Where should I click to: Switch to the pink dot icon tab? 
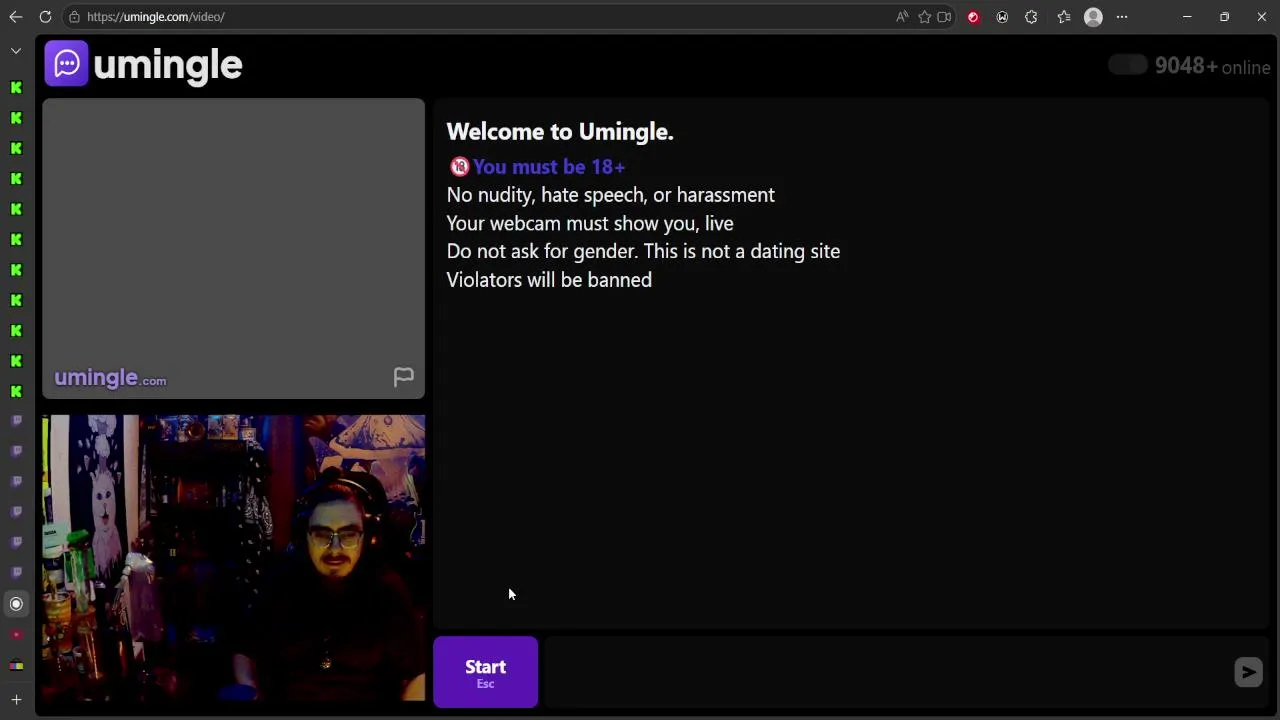click(16, 634)
